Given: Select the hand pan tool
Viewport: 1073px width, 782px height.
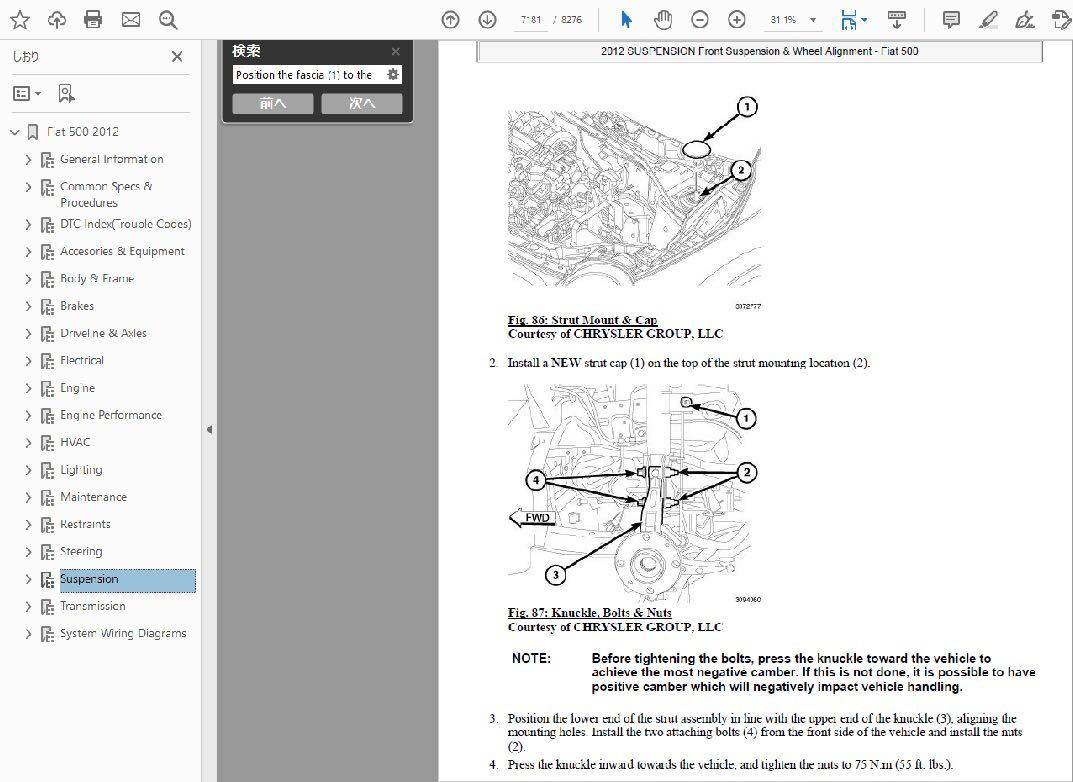Looking at the screenshot, I should click(663, 19).
